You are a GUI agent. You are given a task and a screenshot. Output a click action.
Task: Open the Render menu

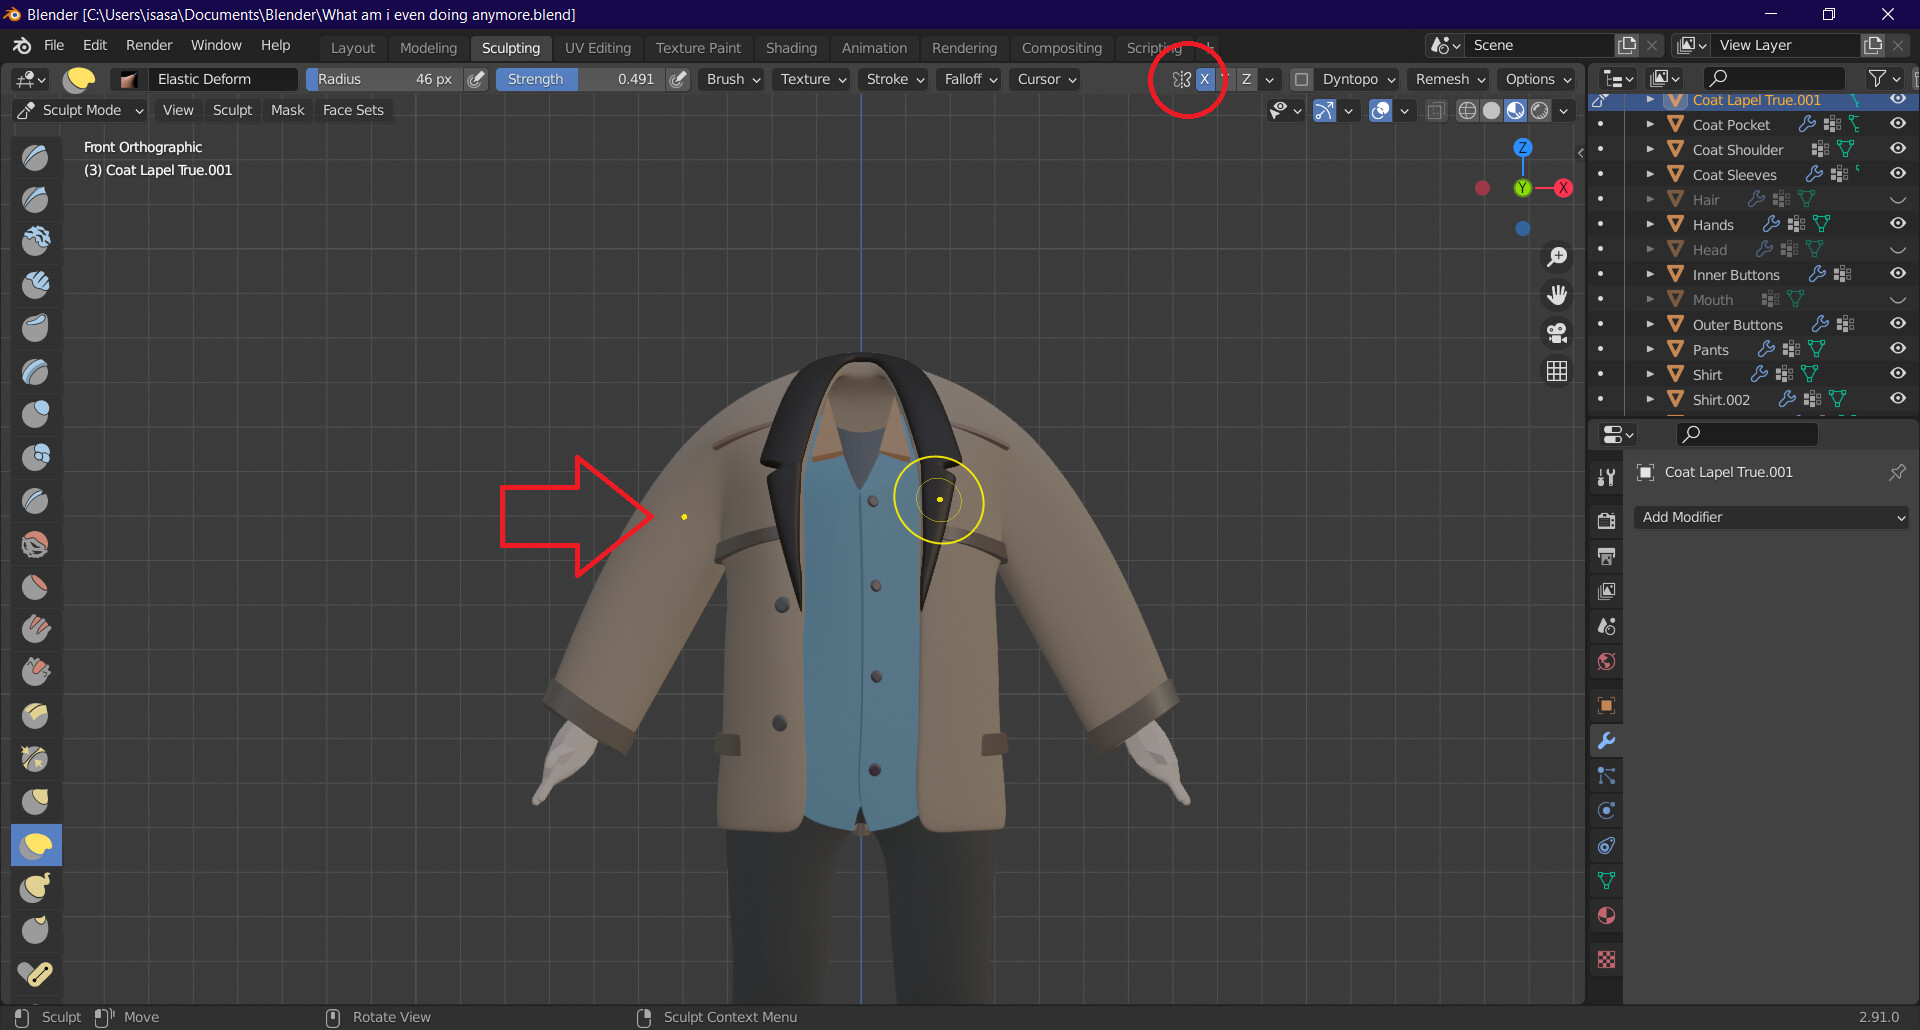coord(149,45)
